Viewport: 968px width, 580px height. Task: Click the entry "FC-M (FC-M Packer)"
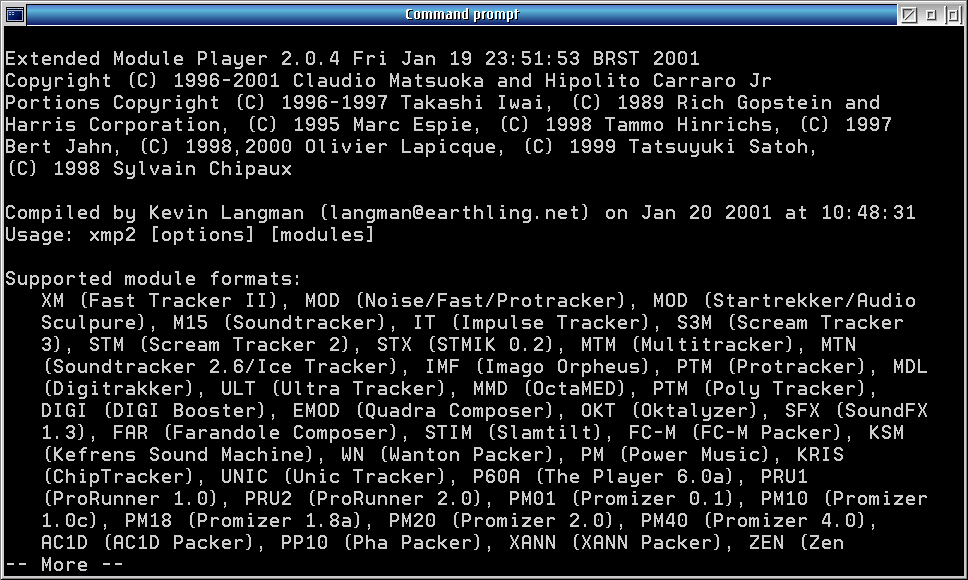(x=735, y=433)
